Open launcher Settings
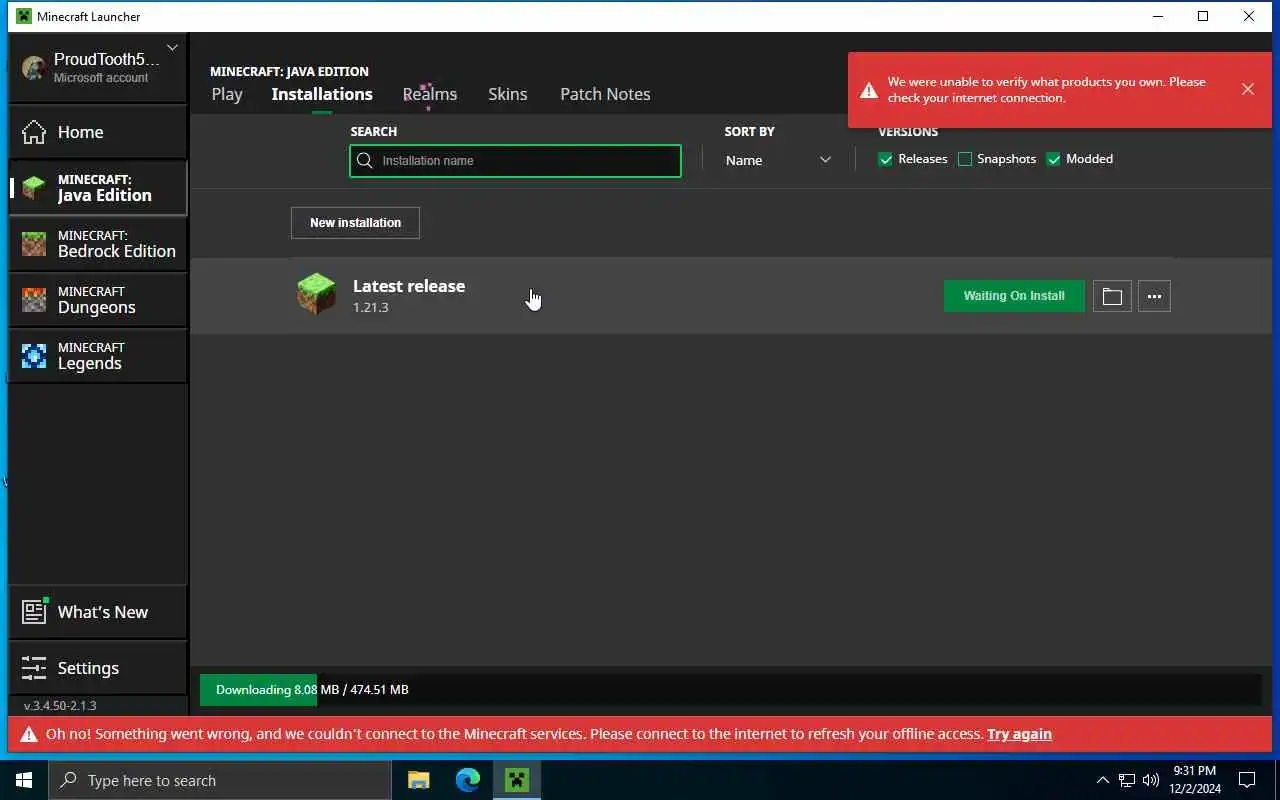 (97, 668)
